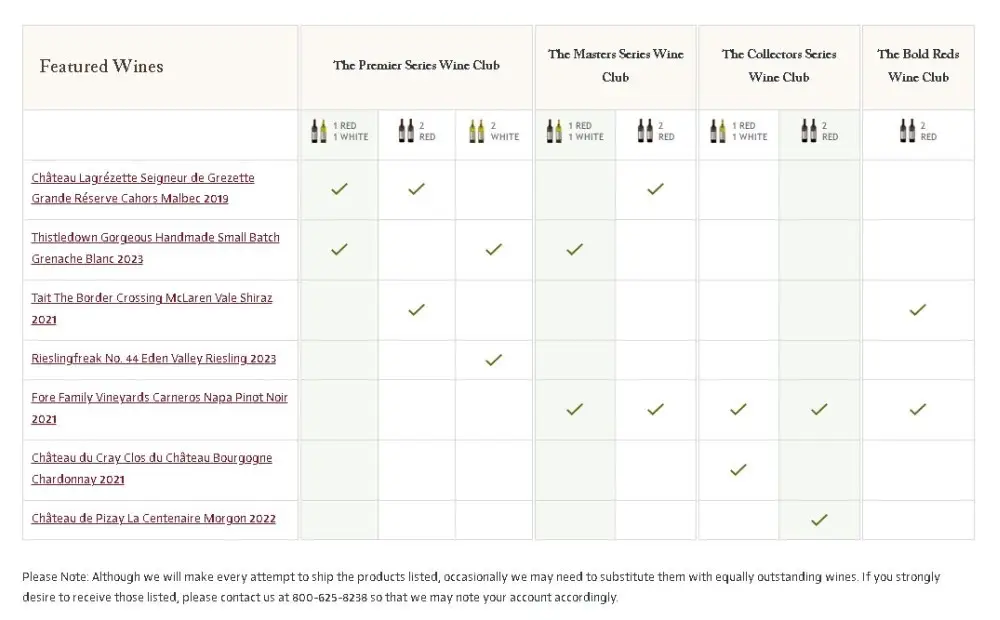1000x620 pixels.
Task: Click Collectors Series 1 Red 1 White bottle icon
Action: click(718, 131)
